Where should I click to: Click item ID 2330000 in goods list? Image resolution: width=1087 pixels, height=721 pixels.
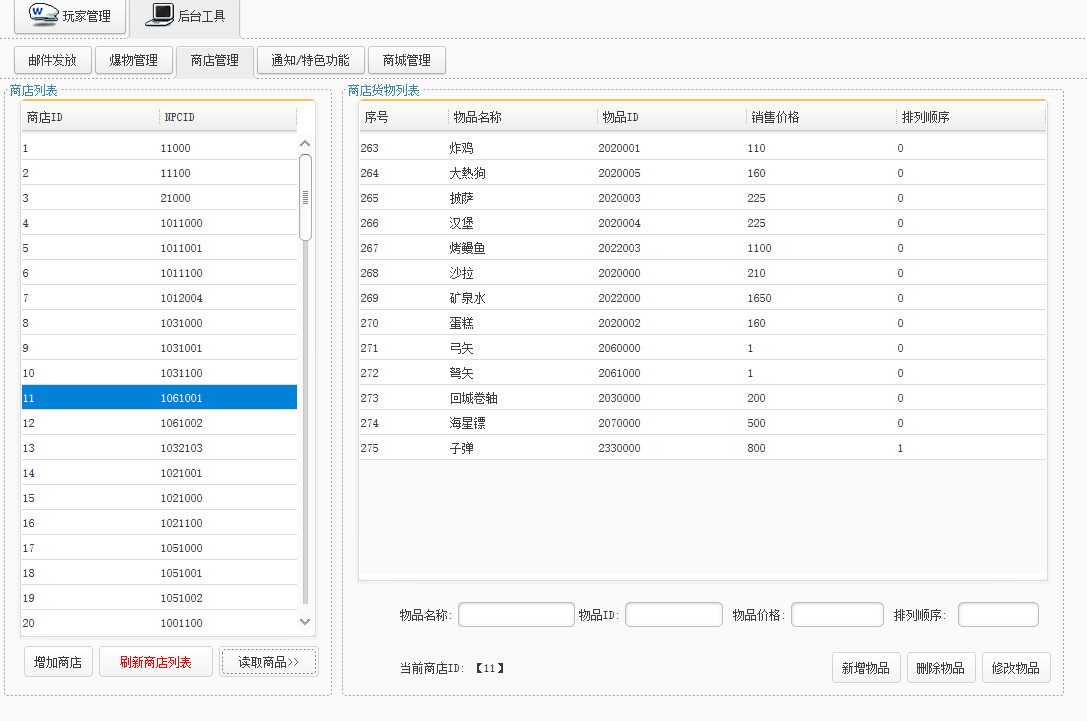point(619,449)
